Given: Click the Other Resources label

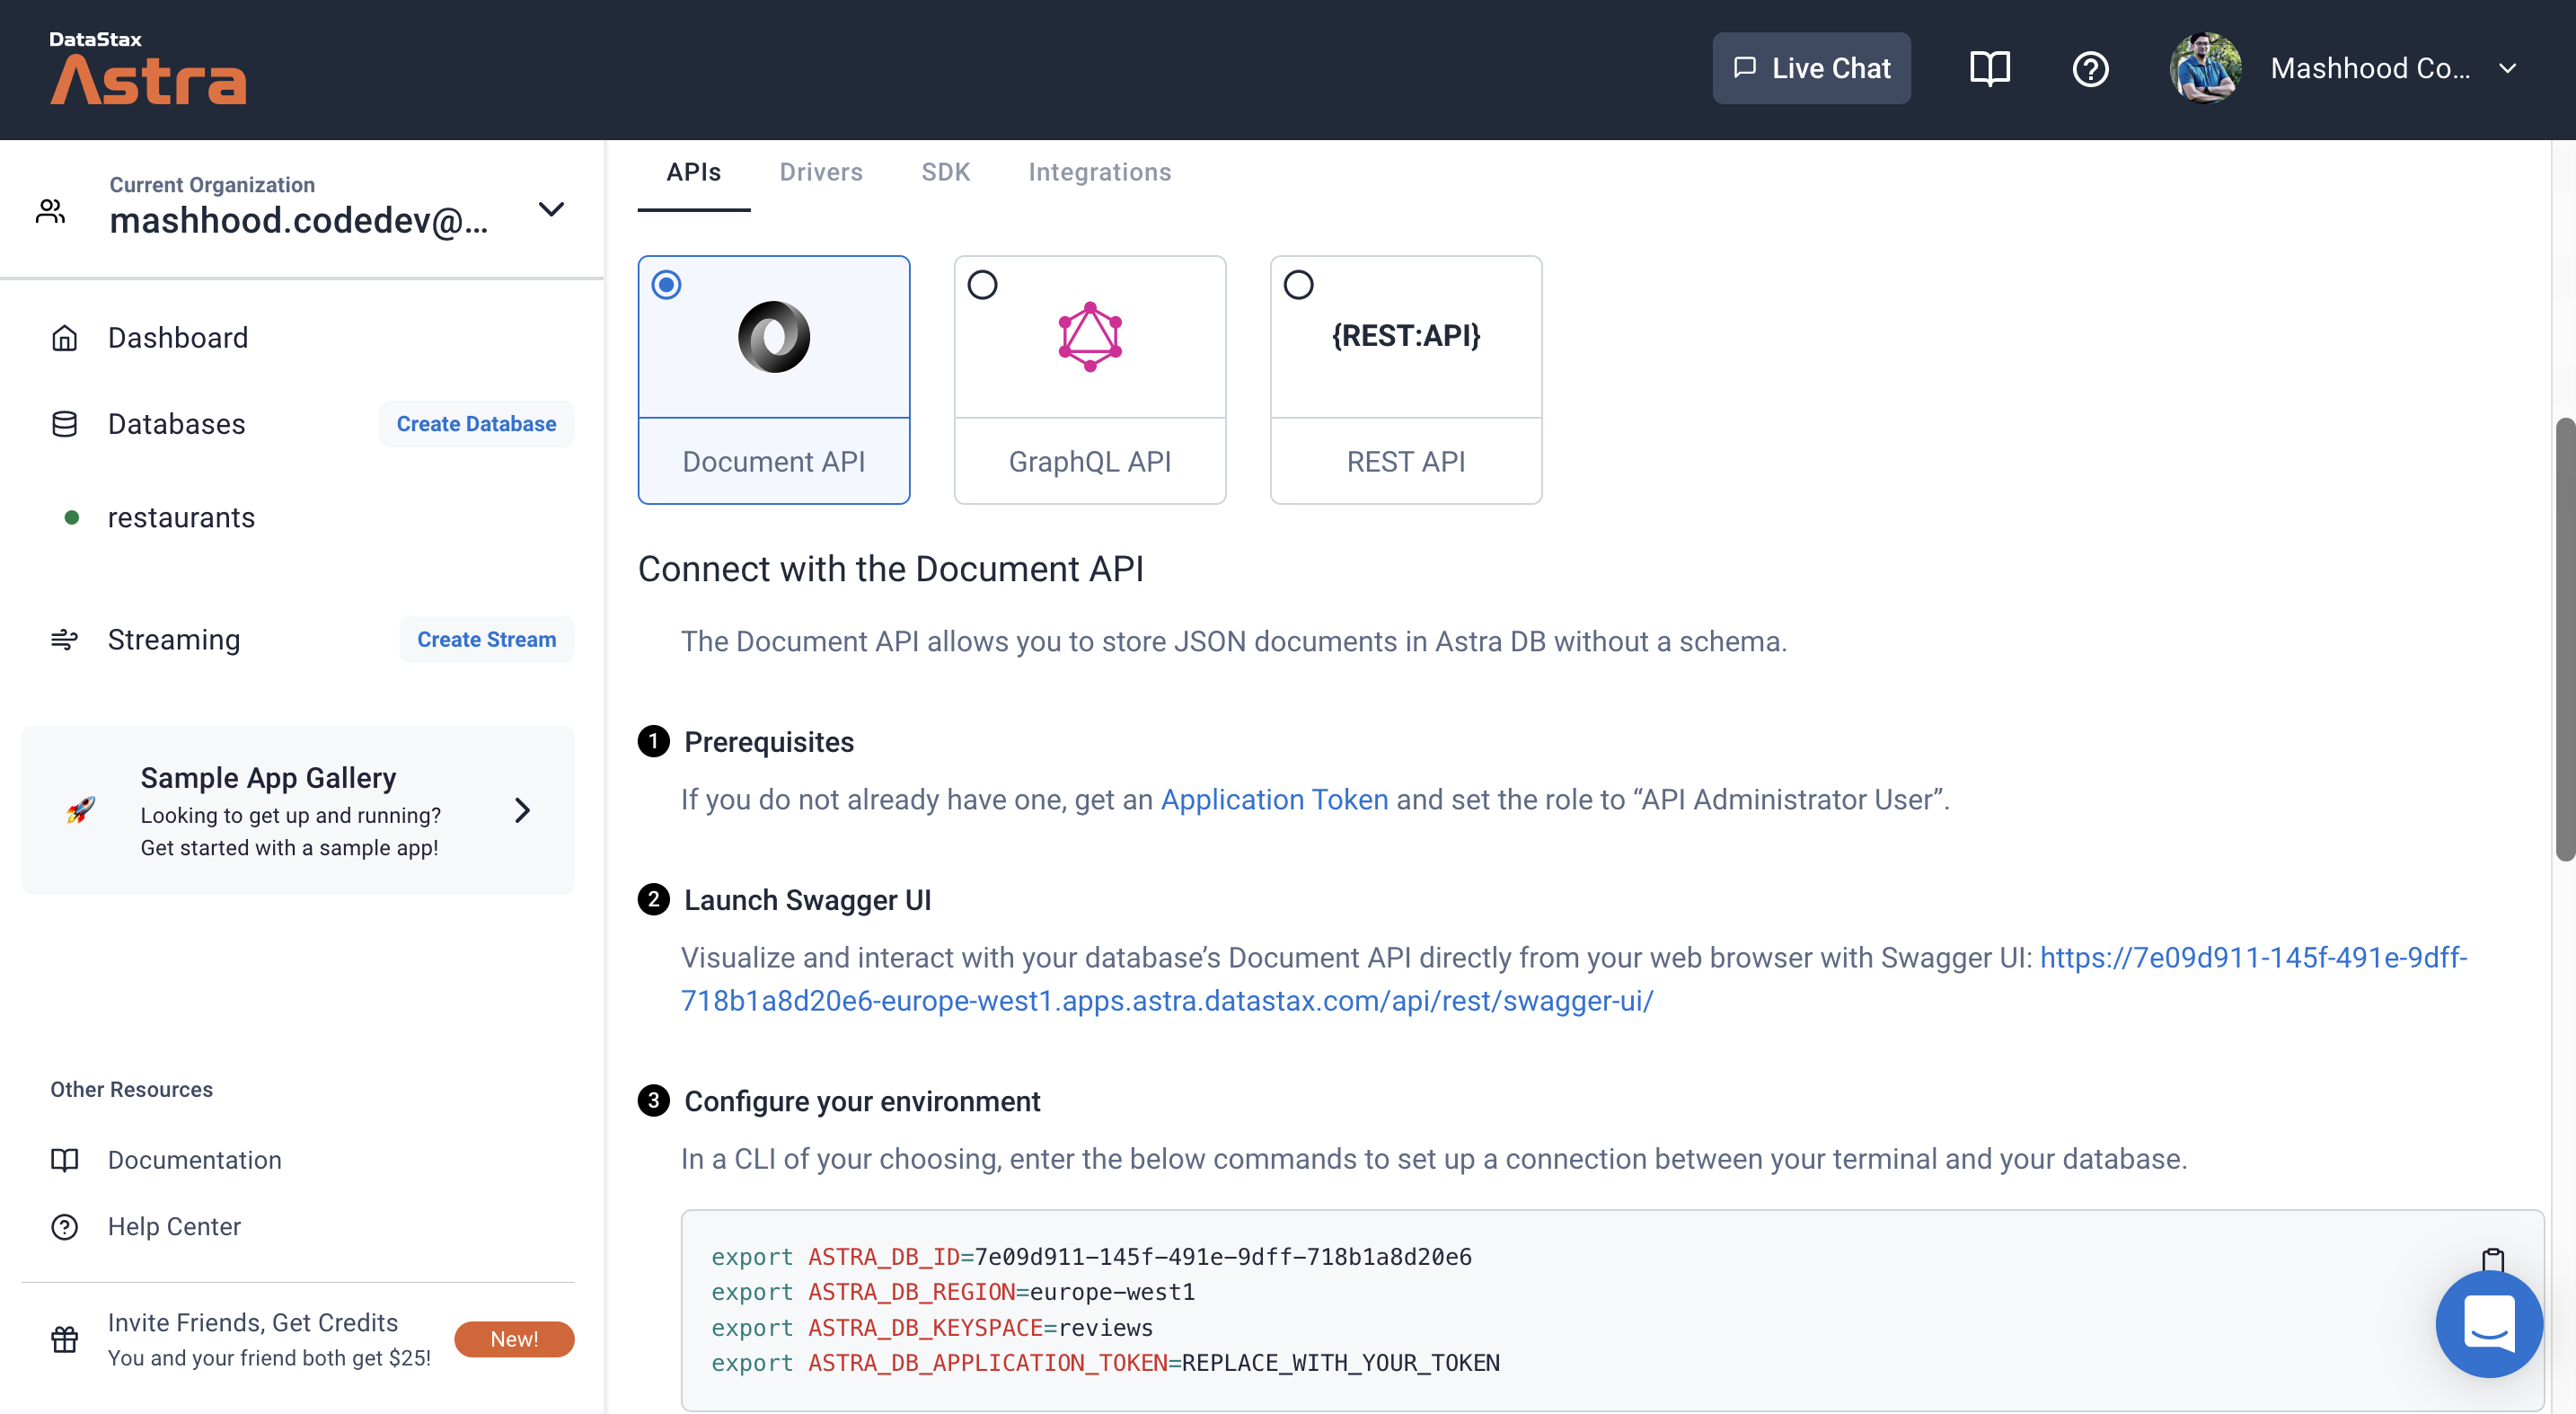Looking at the screenshot, I should tap(131, 1088).
